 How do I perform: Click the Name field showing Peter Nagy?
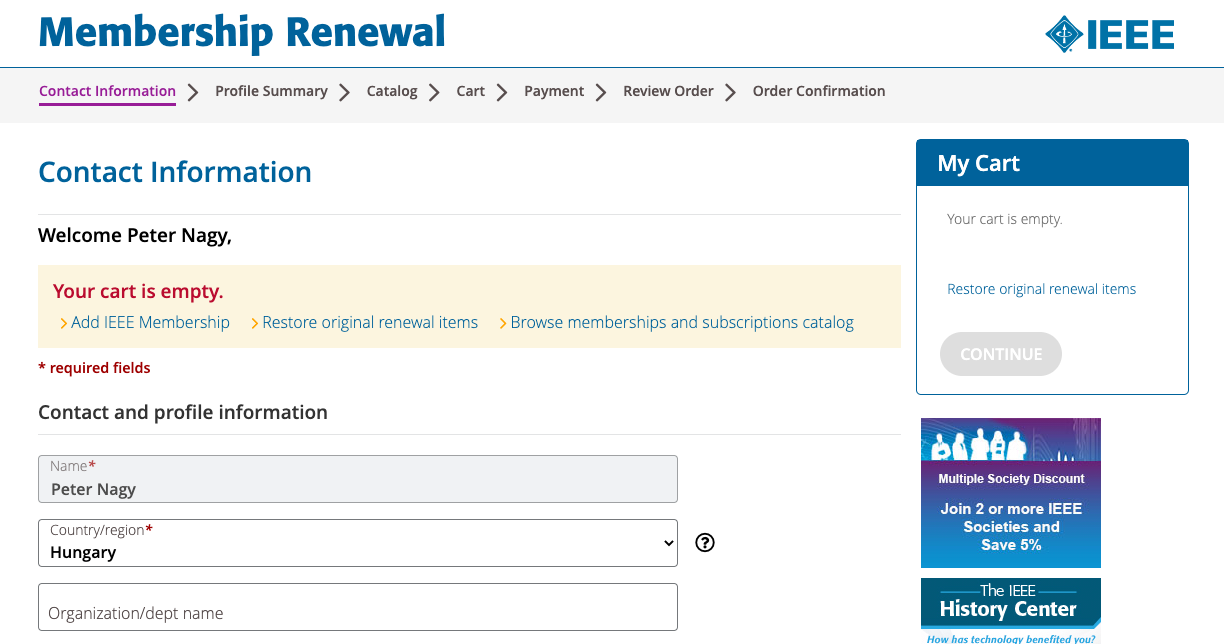(358, 479)
